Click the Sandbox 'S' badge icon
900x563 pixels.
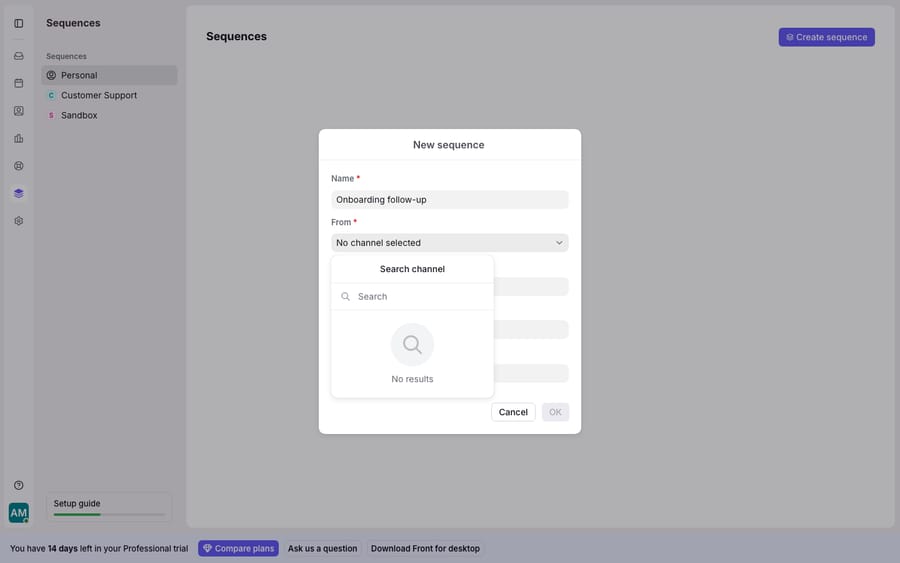[x=51, y=115]
